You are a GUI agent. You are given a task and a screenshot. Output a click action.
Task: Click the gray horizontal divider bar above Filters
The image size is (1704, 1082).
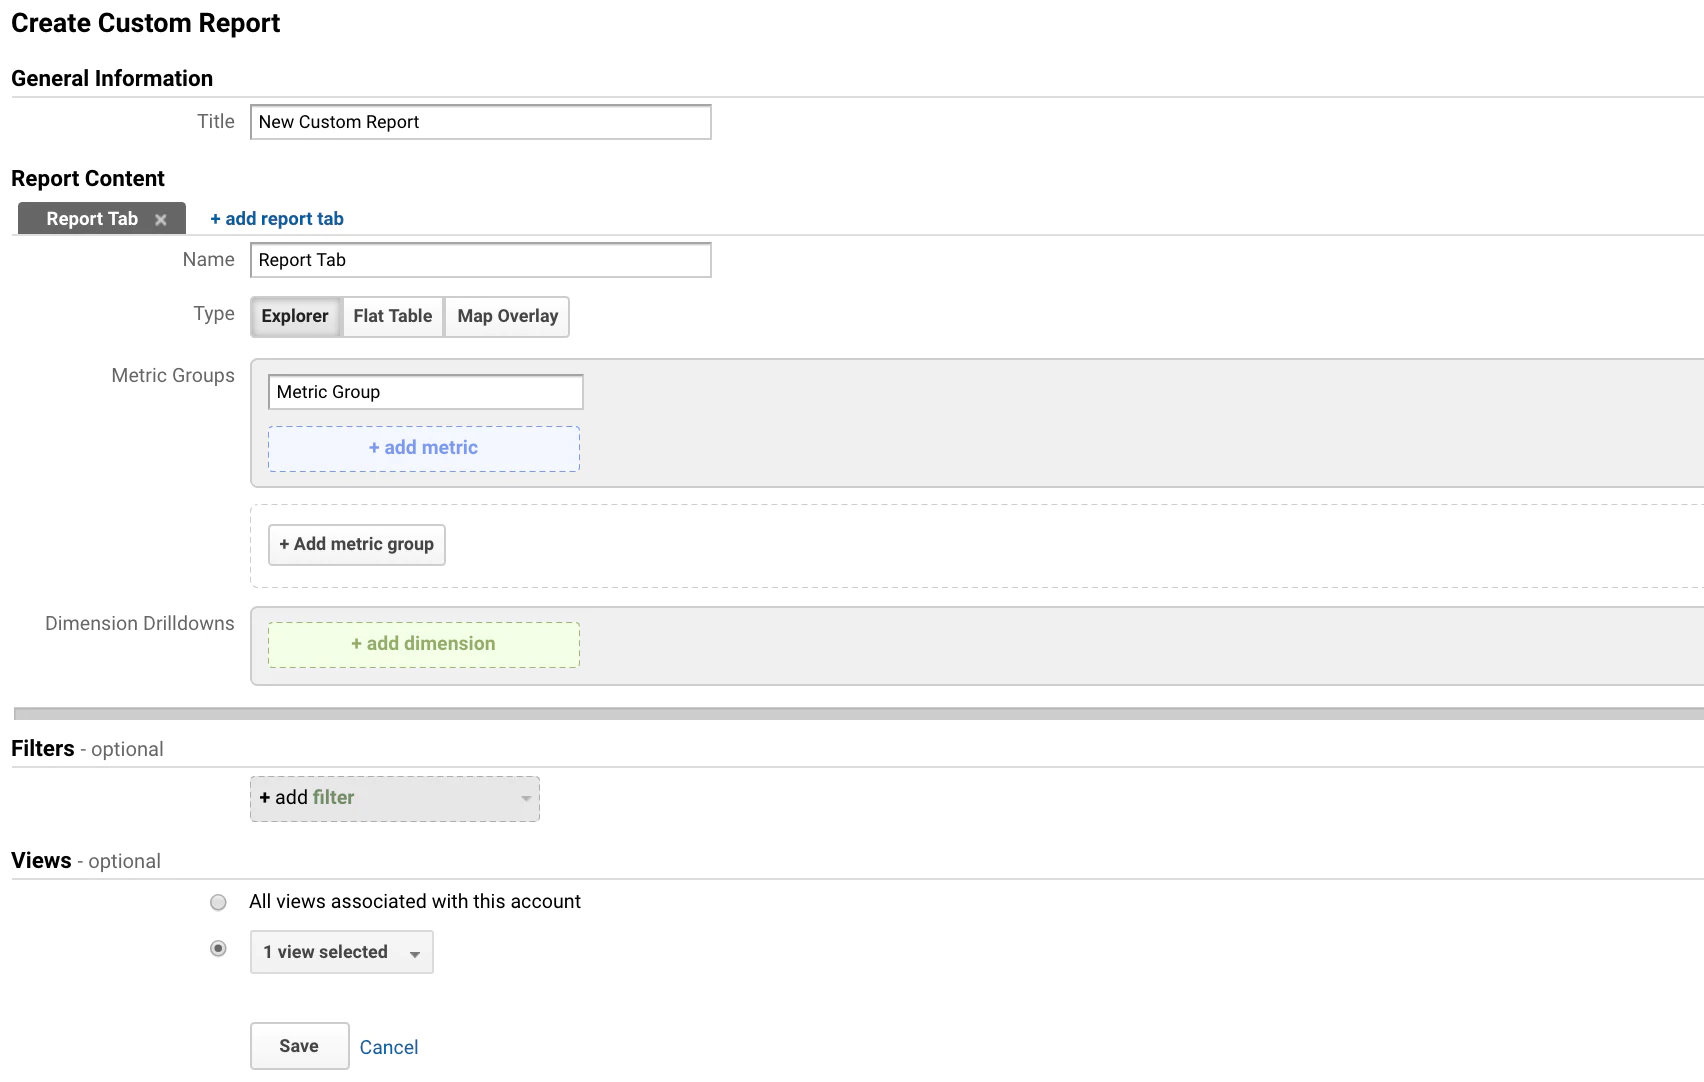858,714
